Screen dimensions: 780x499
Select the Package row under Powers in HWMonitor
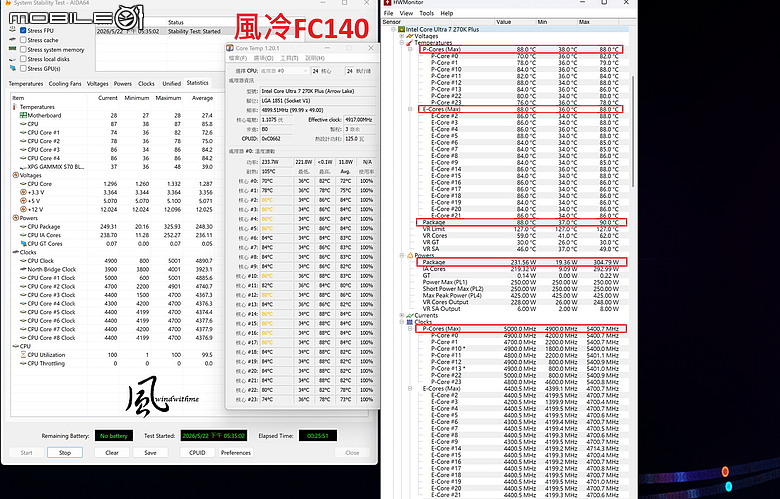tap(521, 262)
